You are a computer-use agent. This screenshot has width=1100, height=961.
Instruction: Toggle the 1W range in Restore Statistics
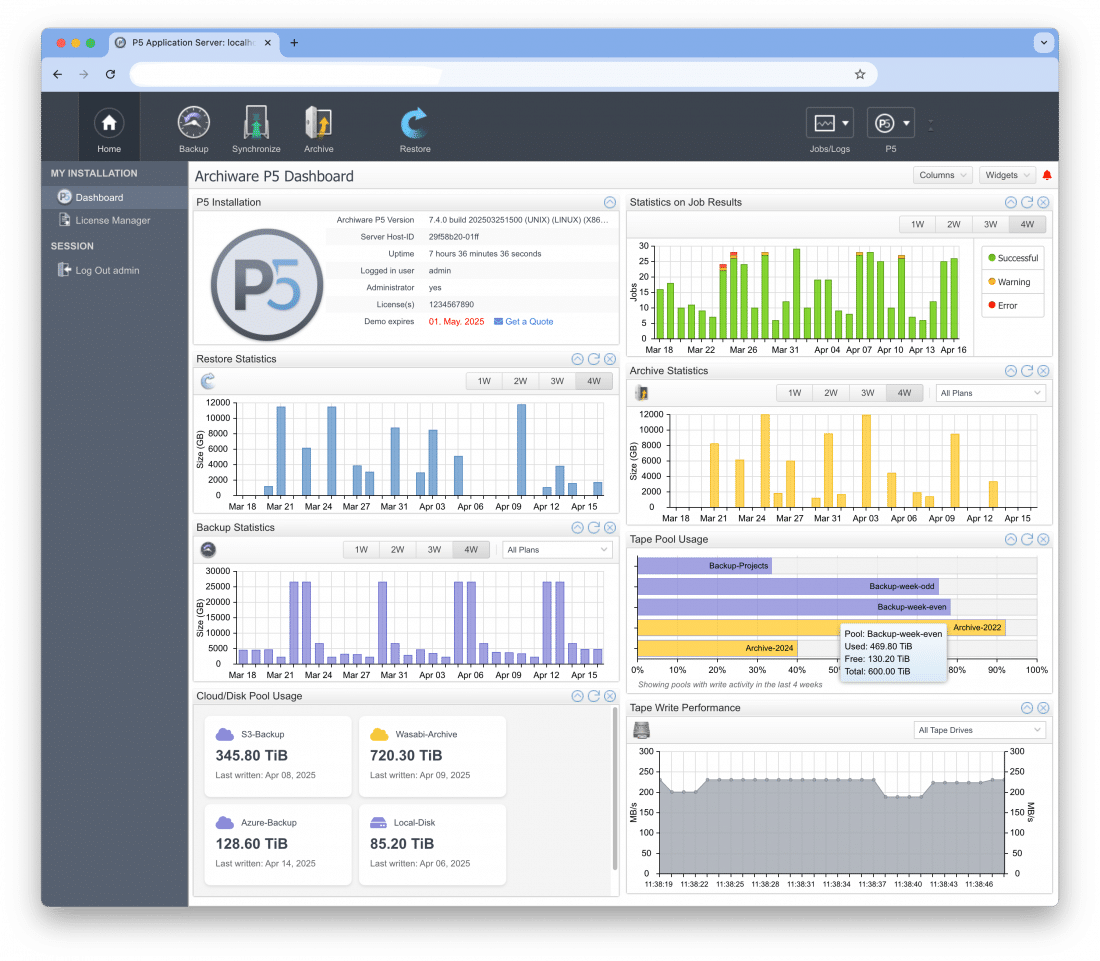pos(484,380)
